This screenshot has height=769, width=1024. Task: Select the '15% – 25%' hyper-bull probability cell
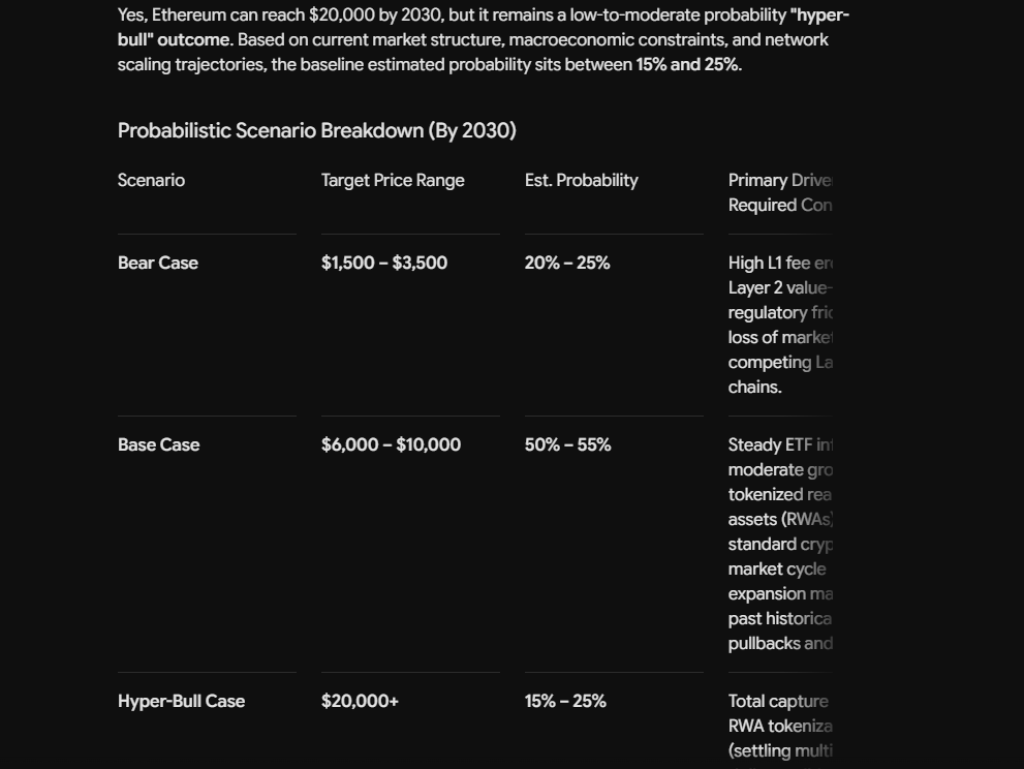click(x=565, y=701)
